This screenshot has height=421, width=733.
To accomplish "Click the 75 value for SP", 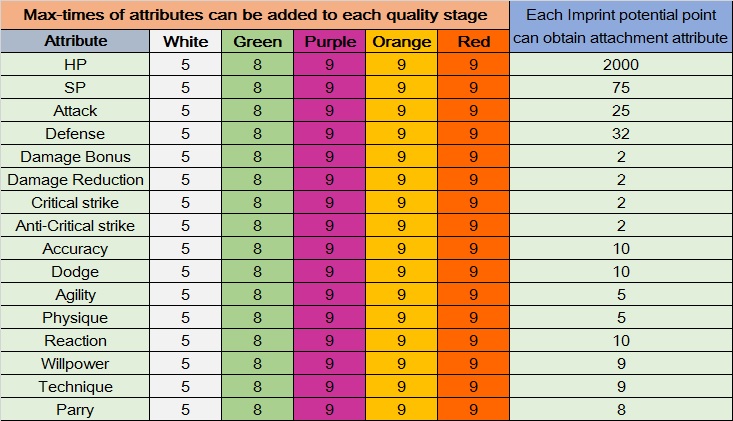I will coord(620,88).
